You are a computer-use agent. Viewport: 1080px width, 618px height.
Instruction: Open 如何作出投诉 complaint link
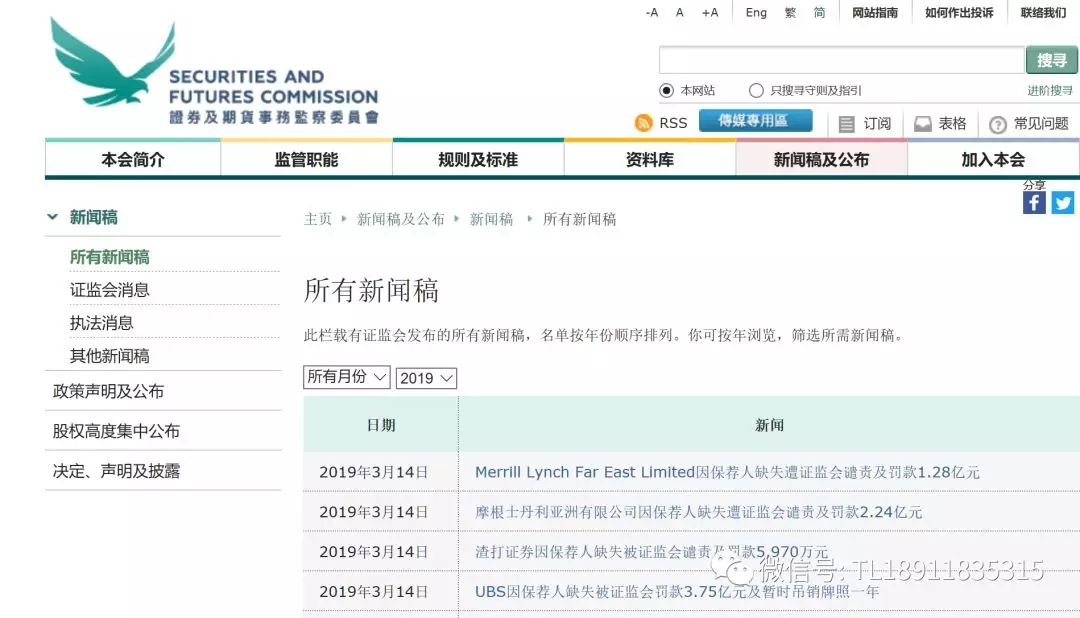point(959,12)
